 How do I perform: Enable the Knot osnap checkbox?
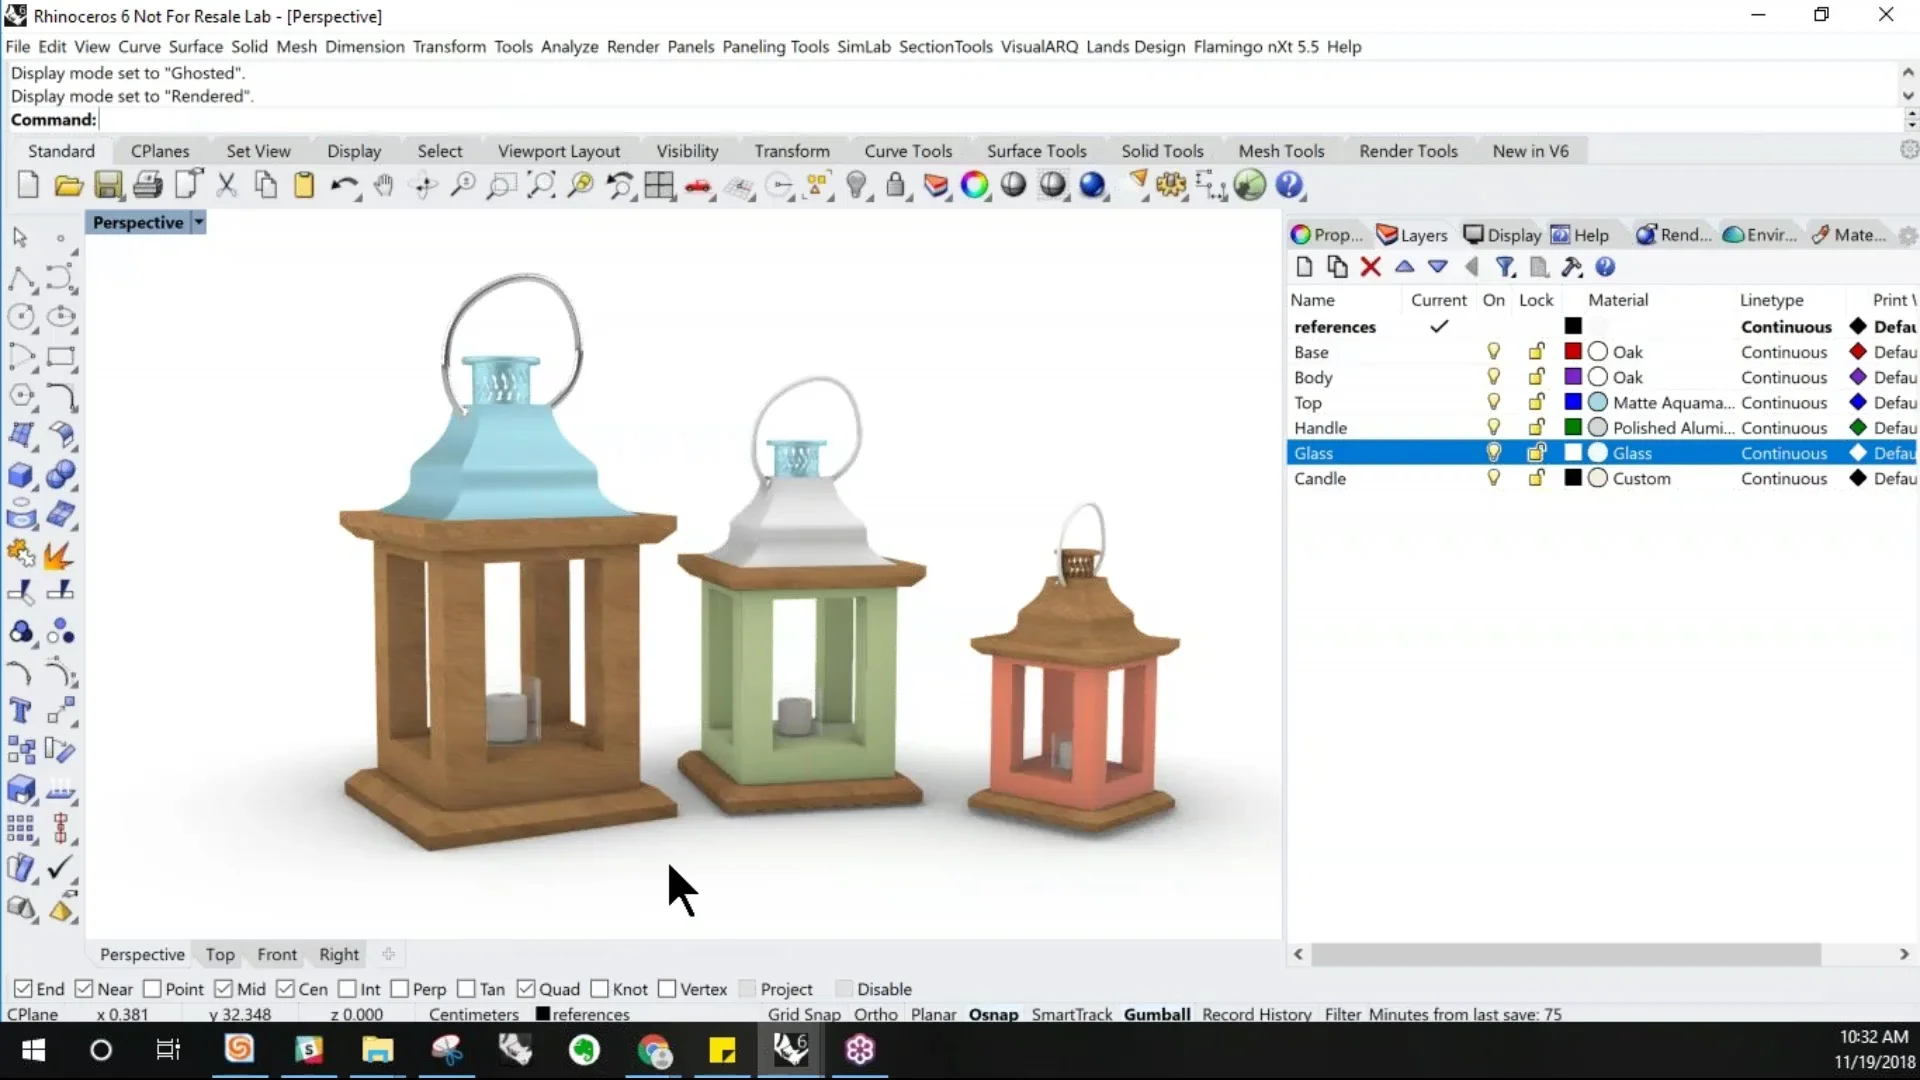pos(600,988)
